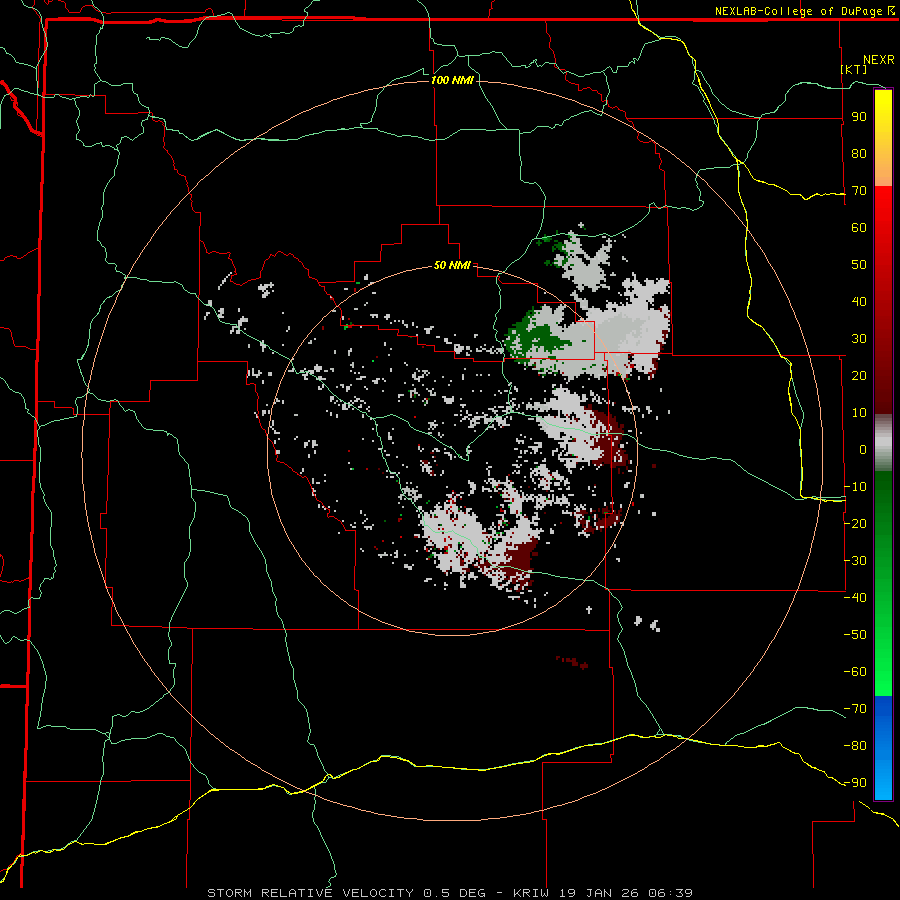Click the 100 NMI range ring label
This screenshot has height=900, width=900.
[x=452, y=80]
